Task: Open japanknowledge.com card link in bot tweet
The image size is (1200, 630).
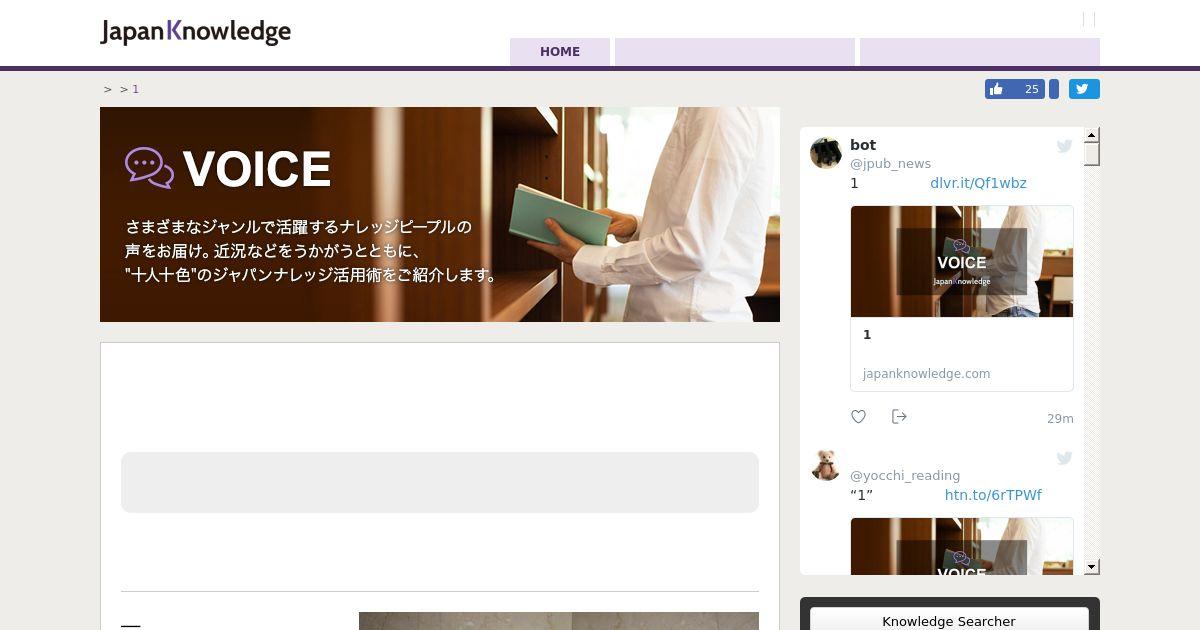Action: (926, 373)
